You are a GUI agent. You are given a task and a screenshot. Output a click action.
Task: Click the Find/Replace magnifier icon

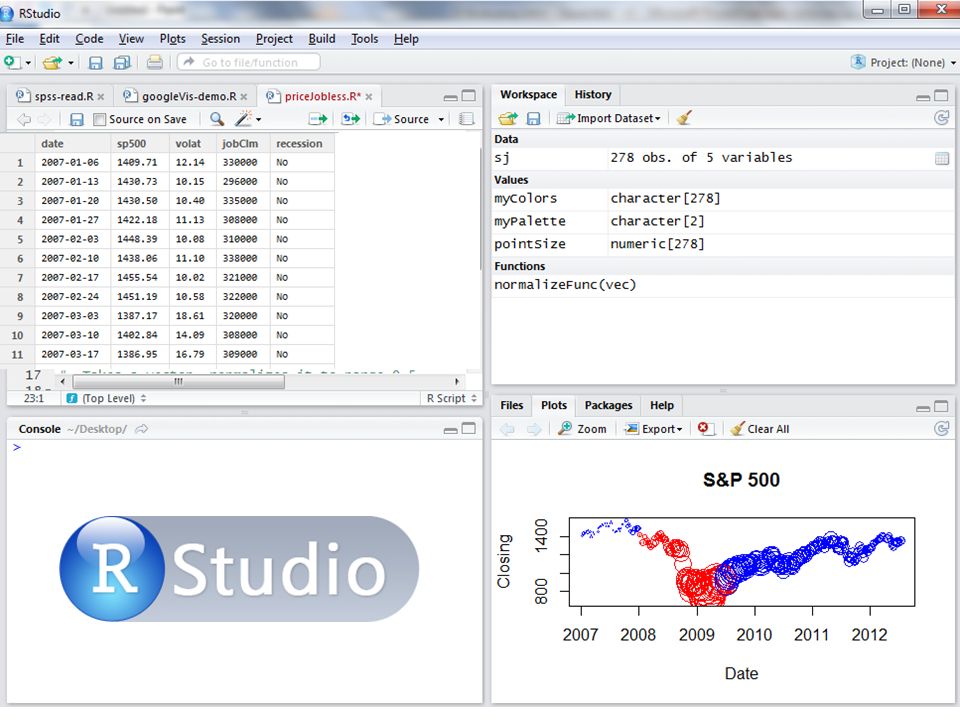pyautogui.click(x=217, y=119)
